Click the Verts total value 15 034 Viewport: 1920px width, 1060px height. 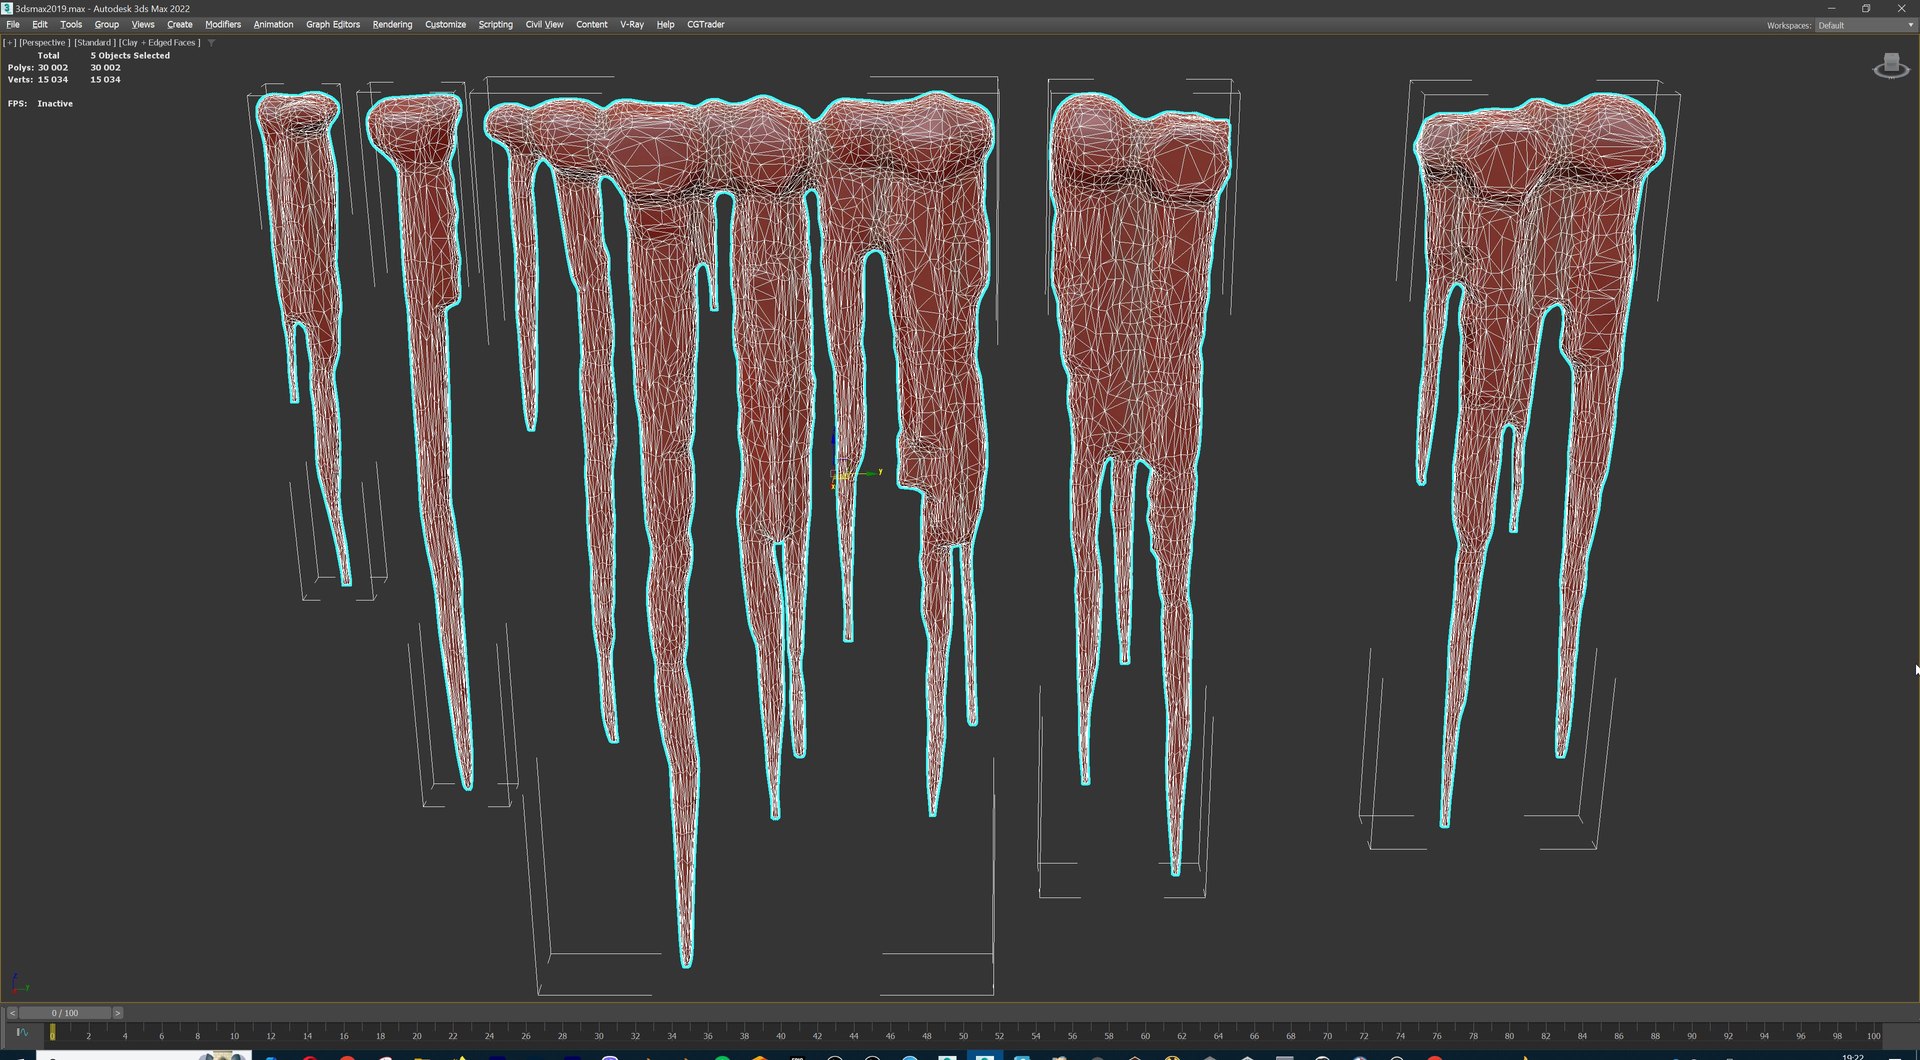[x=53, y=80]
